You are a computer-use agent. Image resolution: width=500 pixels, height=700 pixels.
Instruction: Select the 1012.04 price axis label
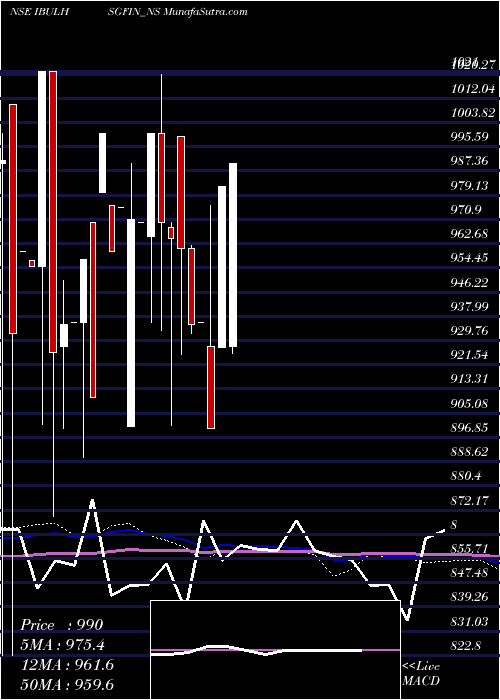coord(473,89)
